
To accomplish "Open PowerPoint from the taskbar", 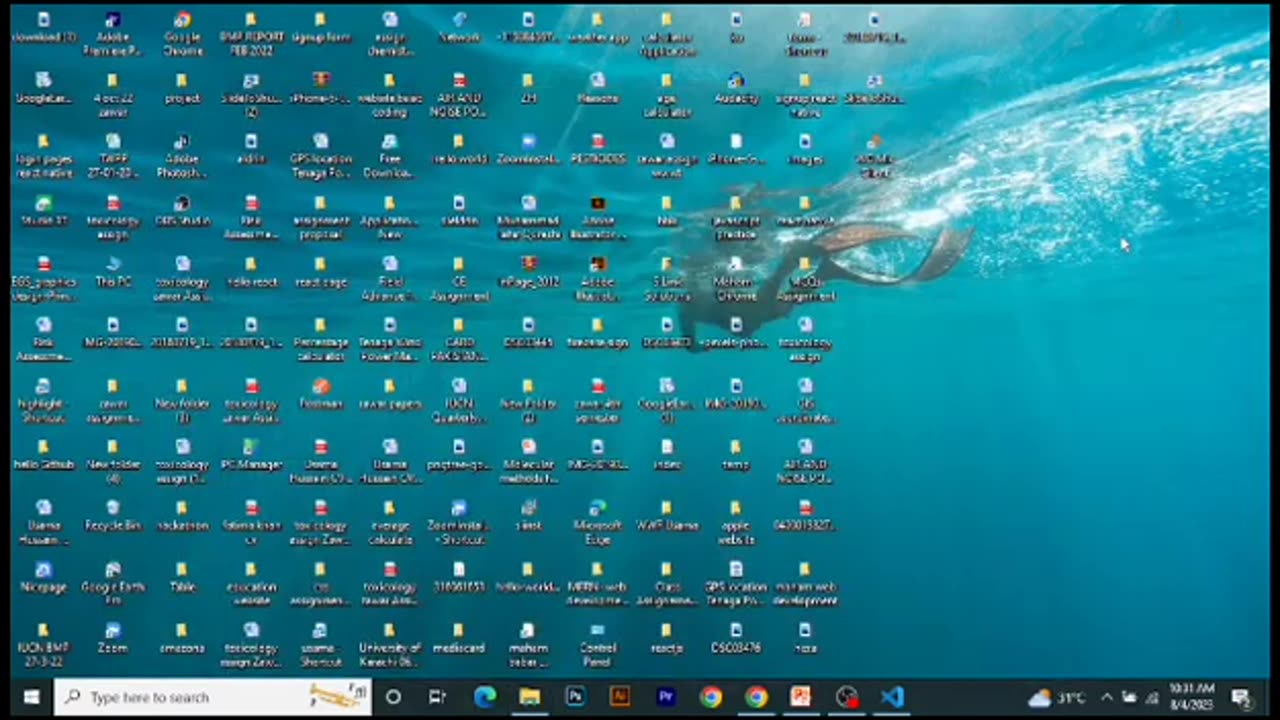I will click(x=801, y=697).
